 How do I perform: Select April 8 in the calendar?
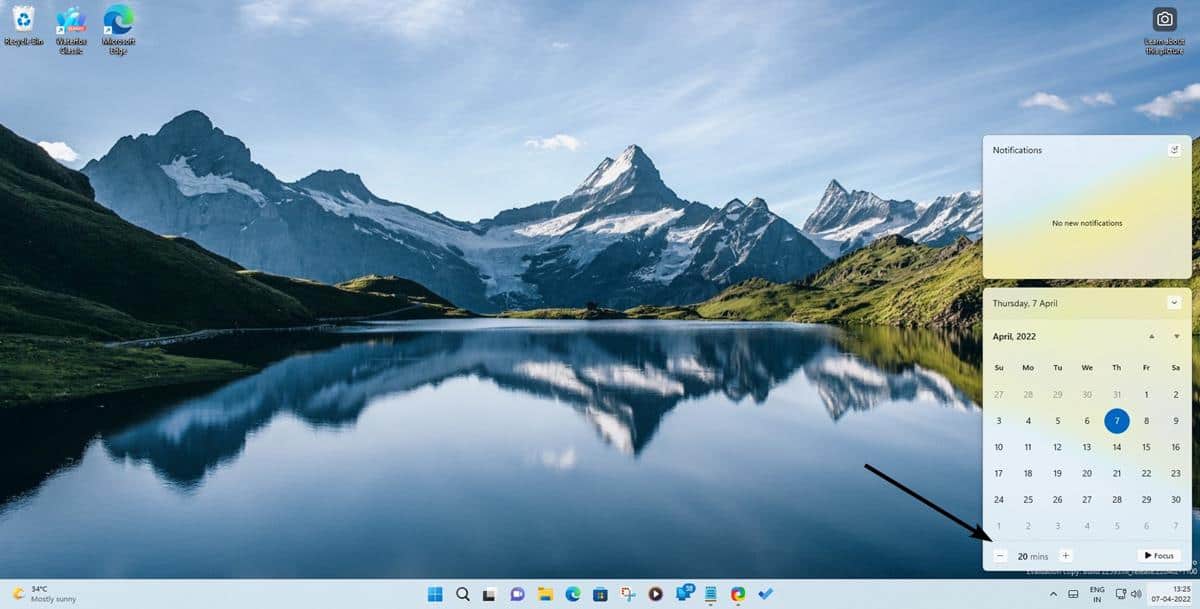pos(1146,421)
